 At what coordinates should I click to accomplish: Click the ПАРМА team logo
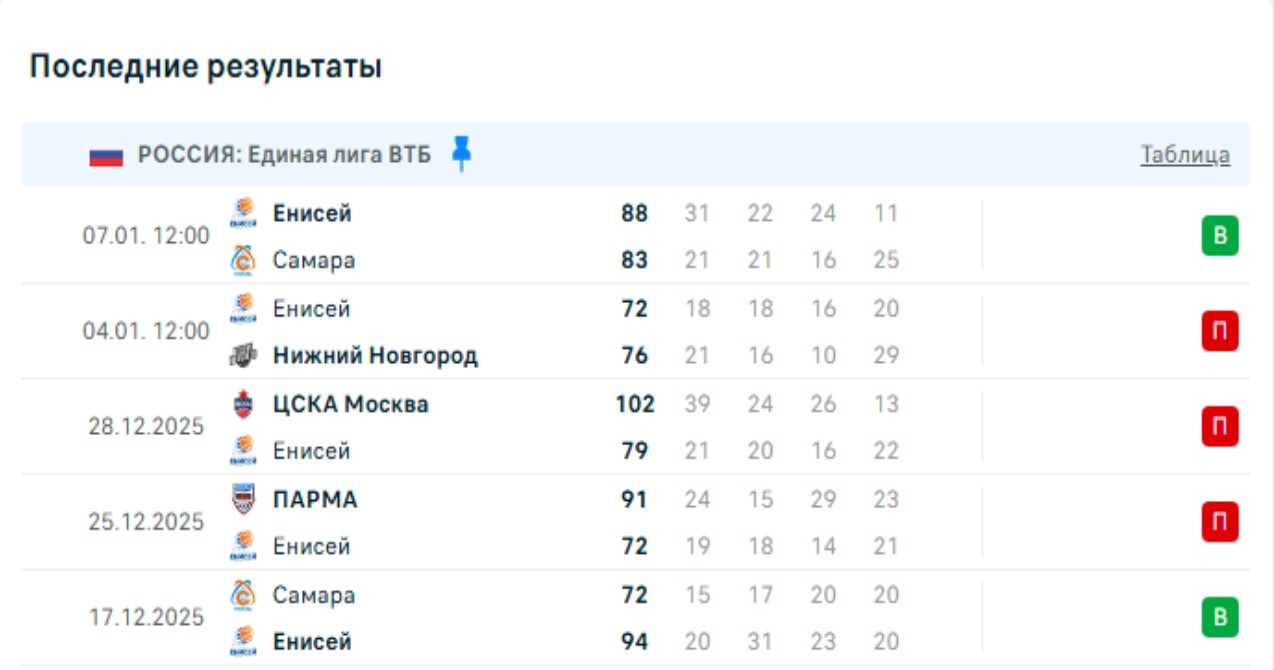pyautogui.click(x=243, y=499)
